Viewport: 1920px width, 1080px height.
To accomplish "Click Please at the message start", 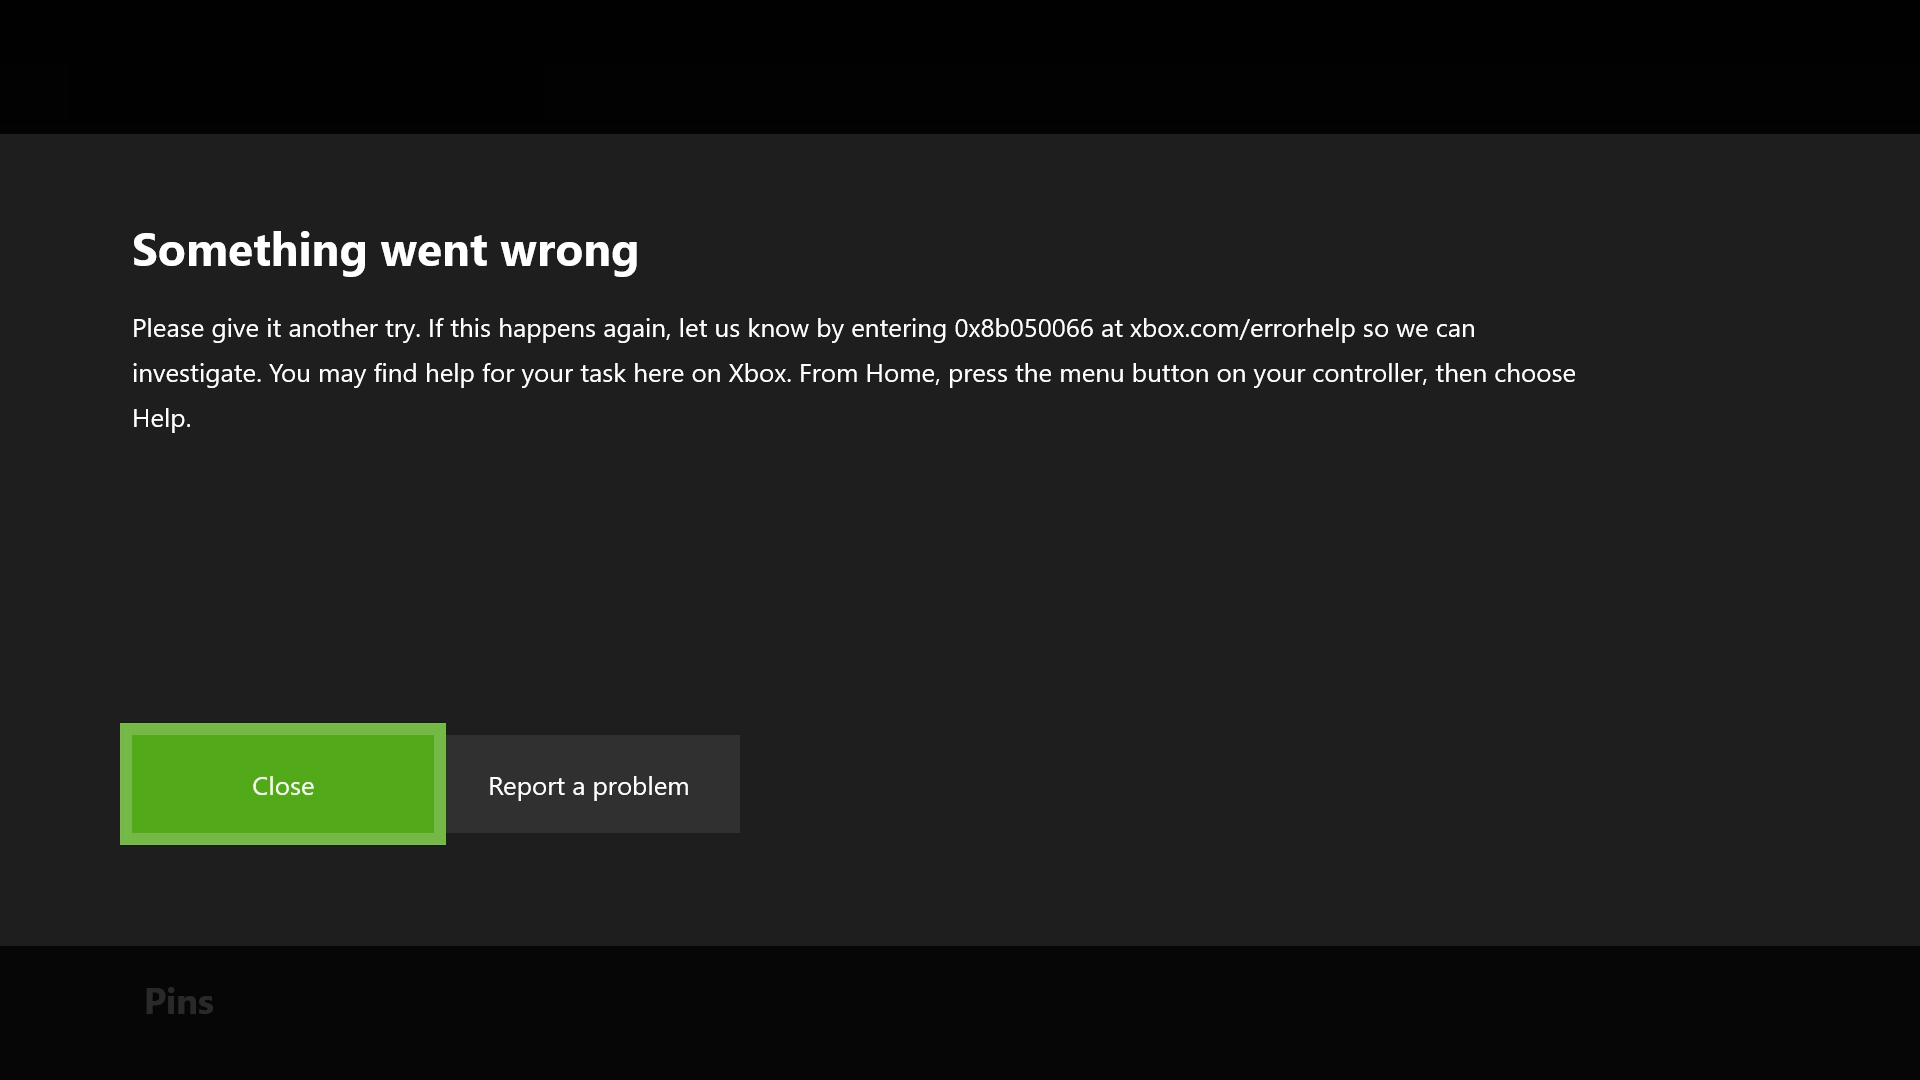I will click(x=168, y=329).
